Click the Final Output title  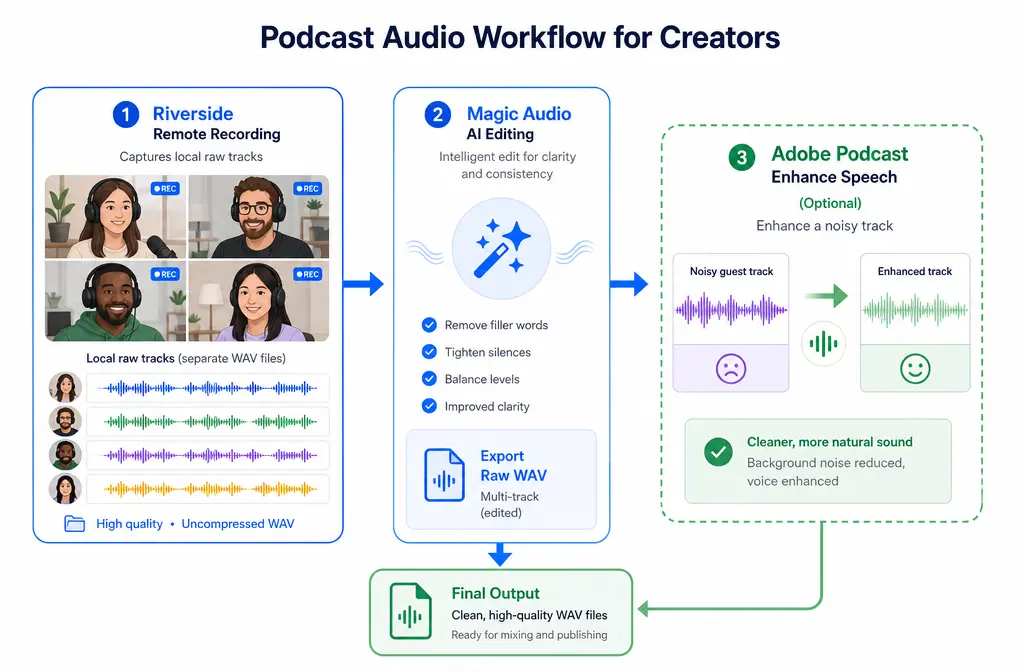496,593
